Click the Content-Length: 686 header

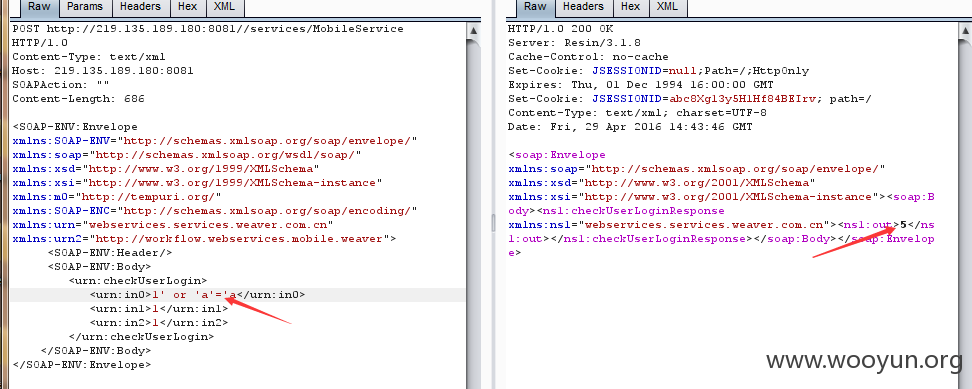(x=78, y=98)
